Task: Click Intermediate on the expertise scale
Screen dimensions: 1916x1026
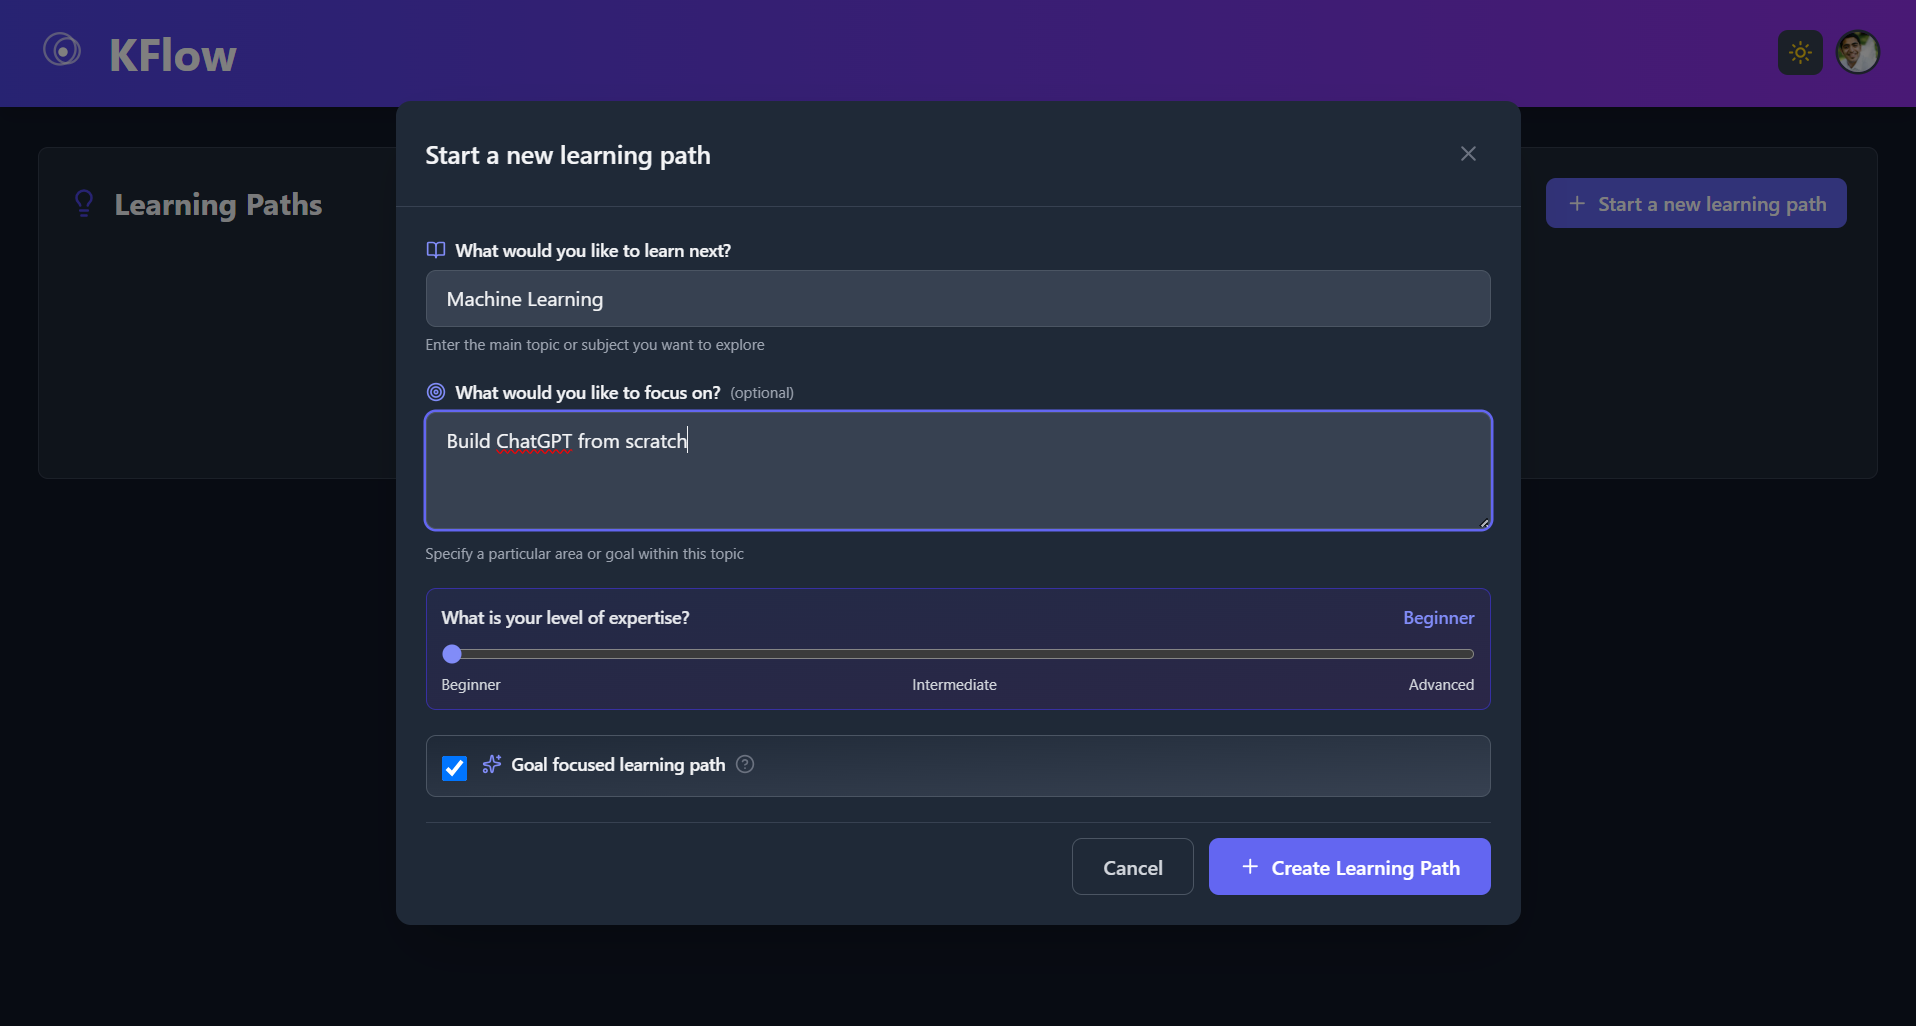Action: tap(953, 684)
